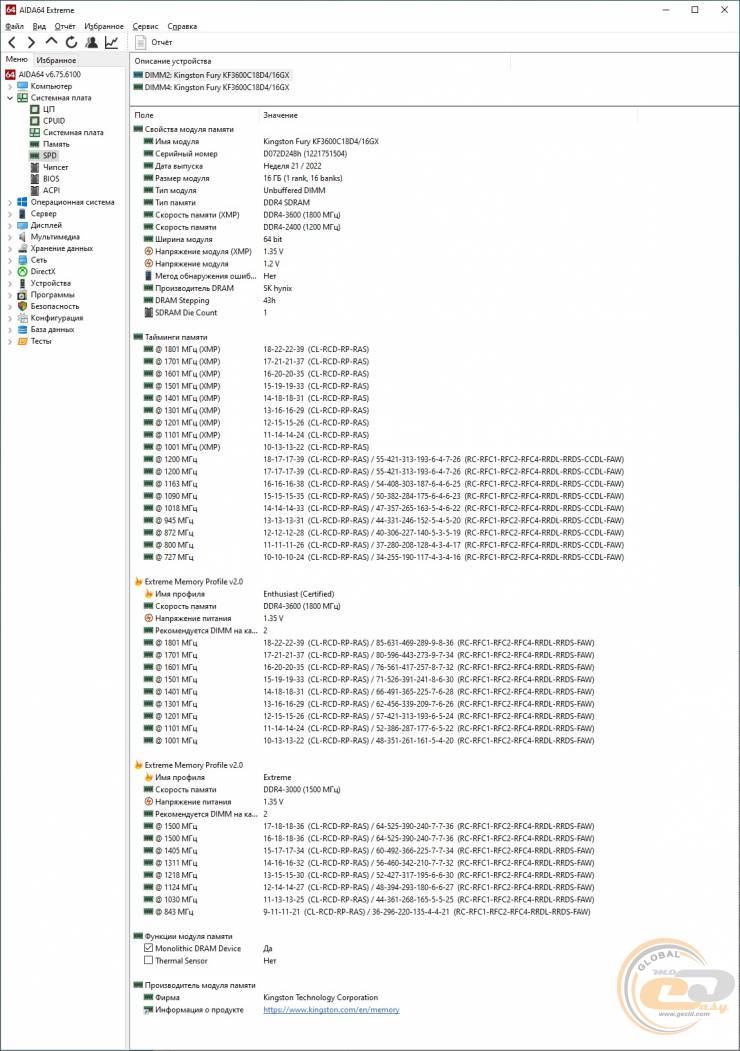Viewport: 740px width, 1051px height.
Task: Expand the Дисплей tree node
Action: 9,225
